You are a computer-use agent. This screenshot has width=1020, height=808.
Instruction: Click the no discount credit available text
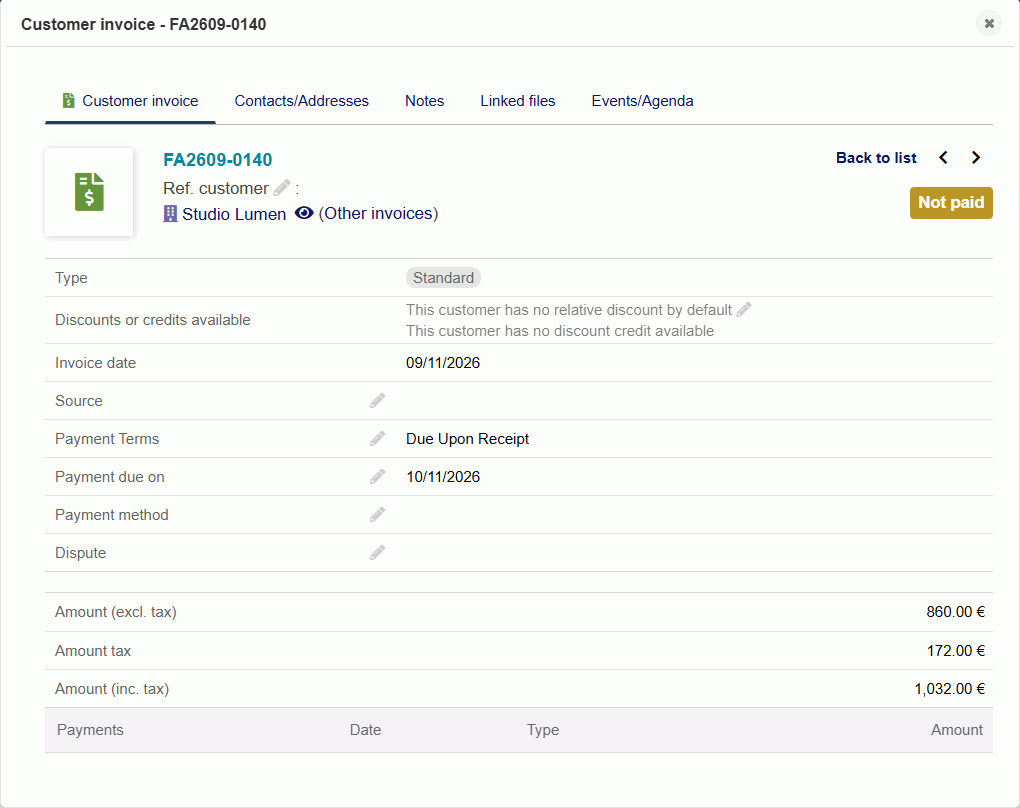[559, 331]
